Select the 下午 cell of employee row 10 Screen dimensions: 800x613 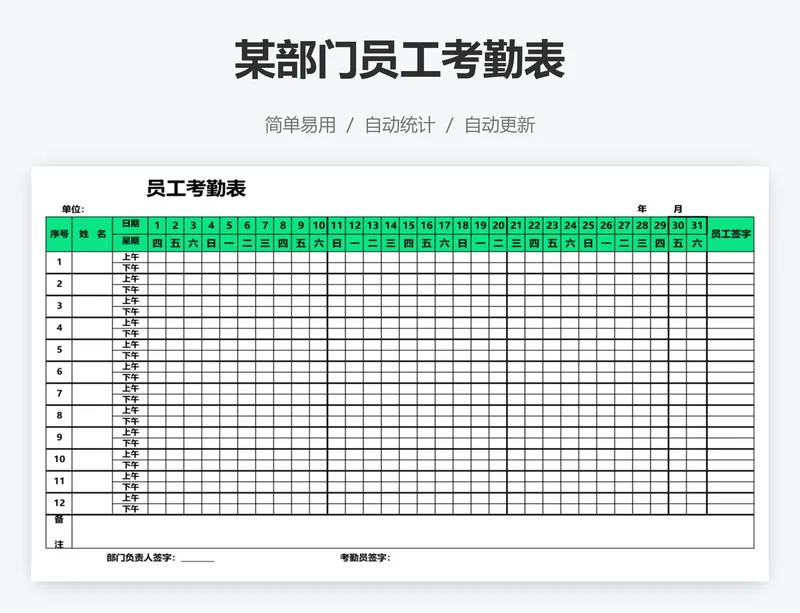[130, 465]
